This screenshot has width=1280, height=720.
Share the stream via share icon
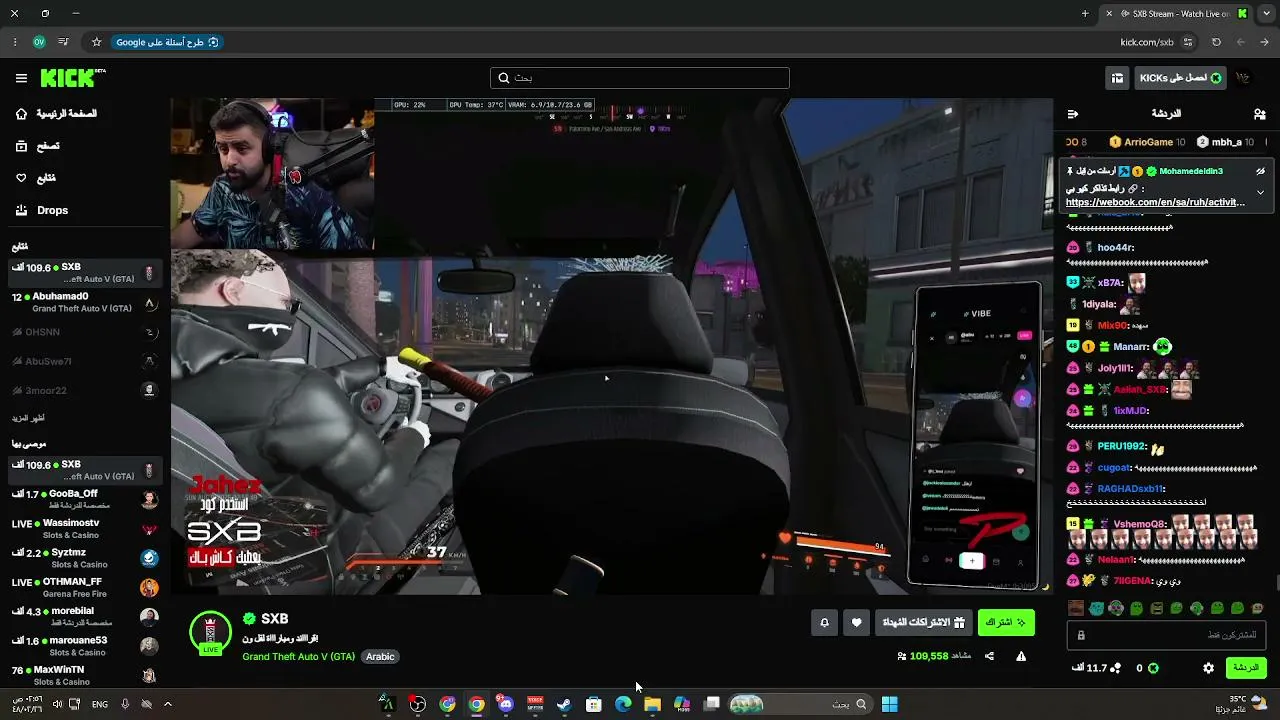tap(989, 656)
